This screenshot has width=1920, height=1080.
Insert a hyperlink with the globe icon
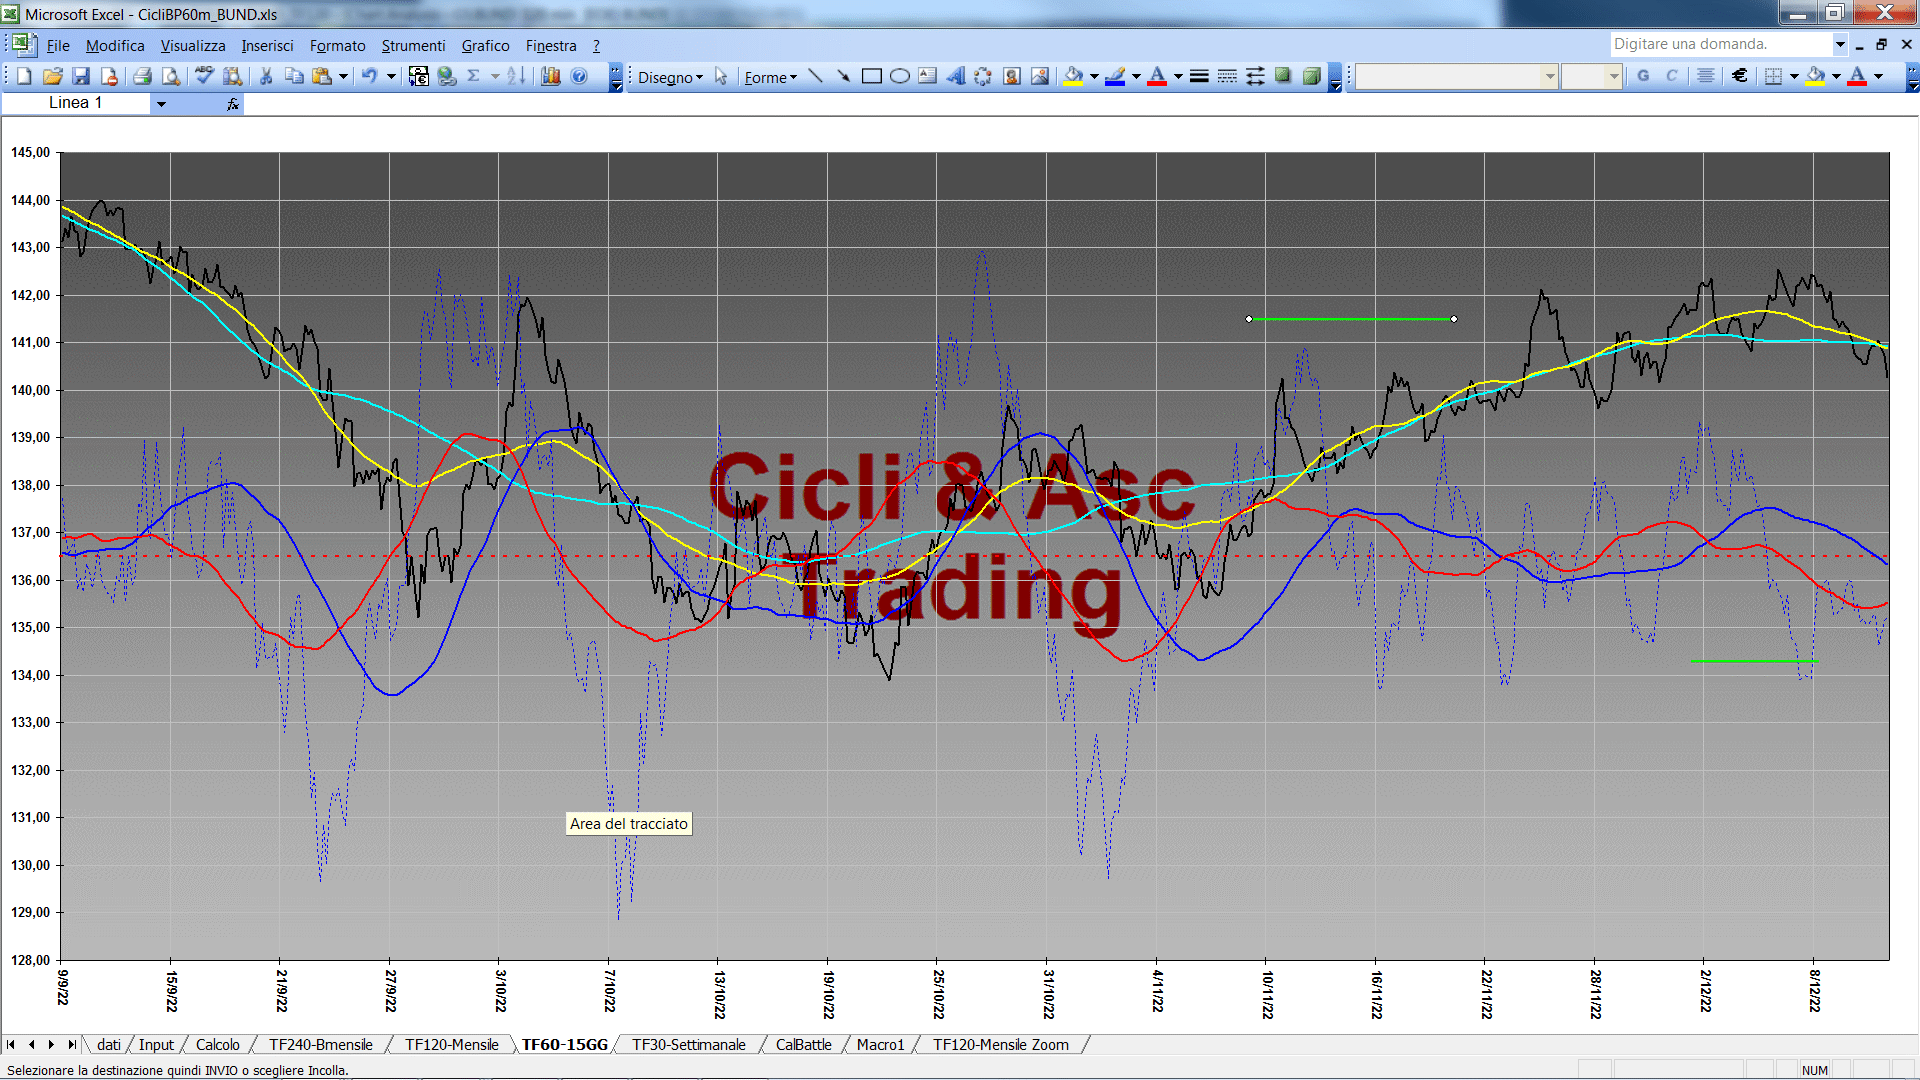(447, 76)
